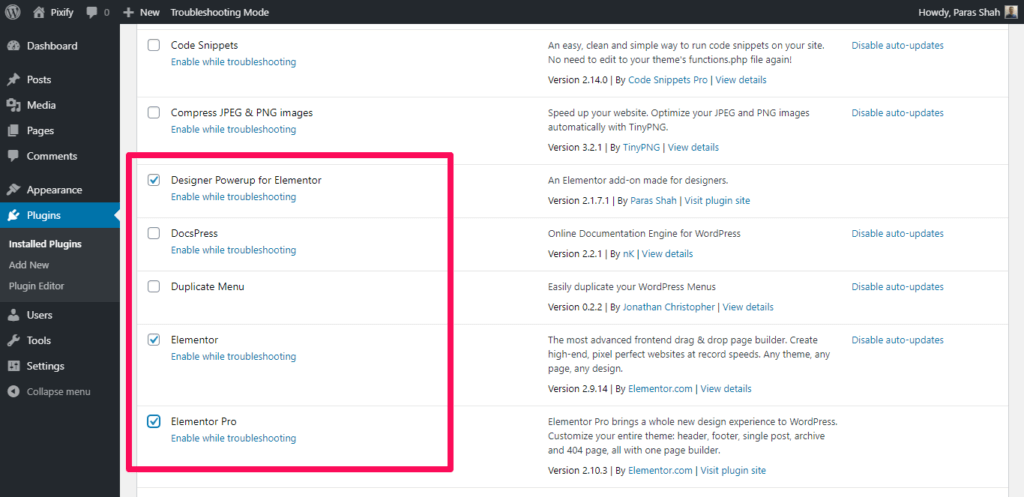Check the Compress JPEG & PNG images checkbox

pos(153,112)
